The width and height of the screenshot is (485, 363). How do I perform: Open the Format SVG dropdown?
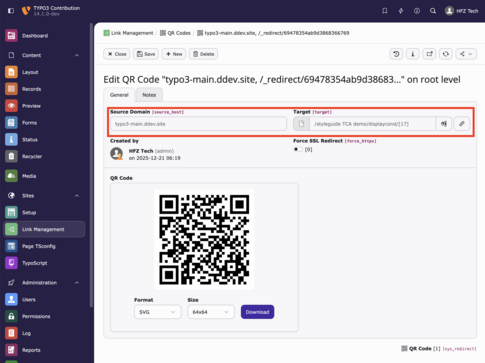pos(158,312)
